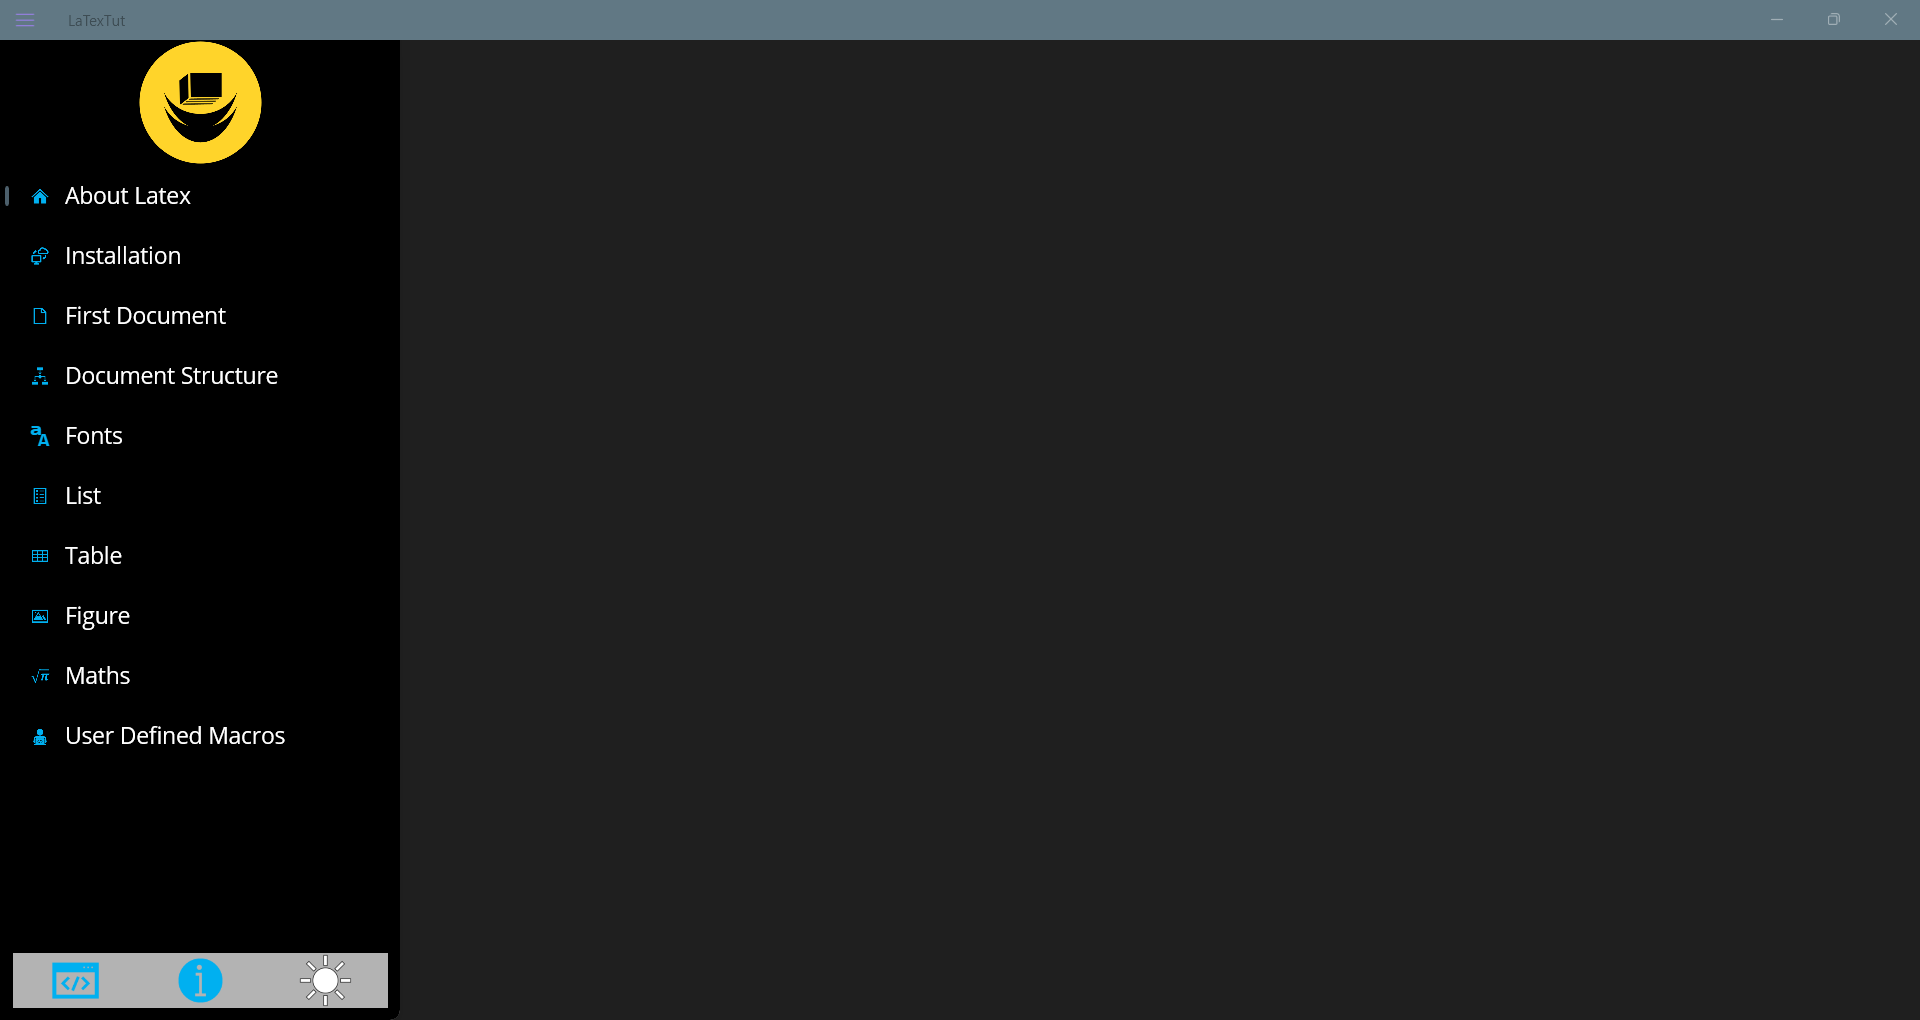Click the hierarchy icon for Document Structure

[x=40, y=376]
